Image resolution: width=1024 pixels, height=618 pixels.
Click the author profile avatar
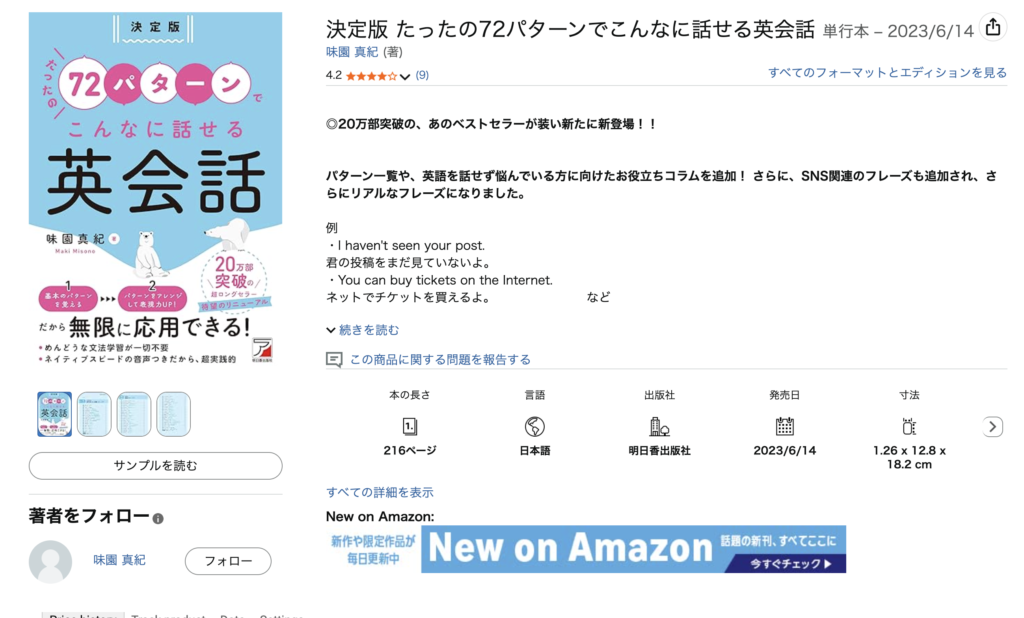point(50,561)
